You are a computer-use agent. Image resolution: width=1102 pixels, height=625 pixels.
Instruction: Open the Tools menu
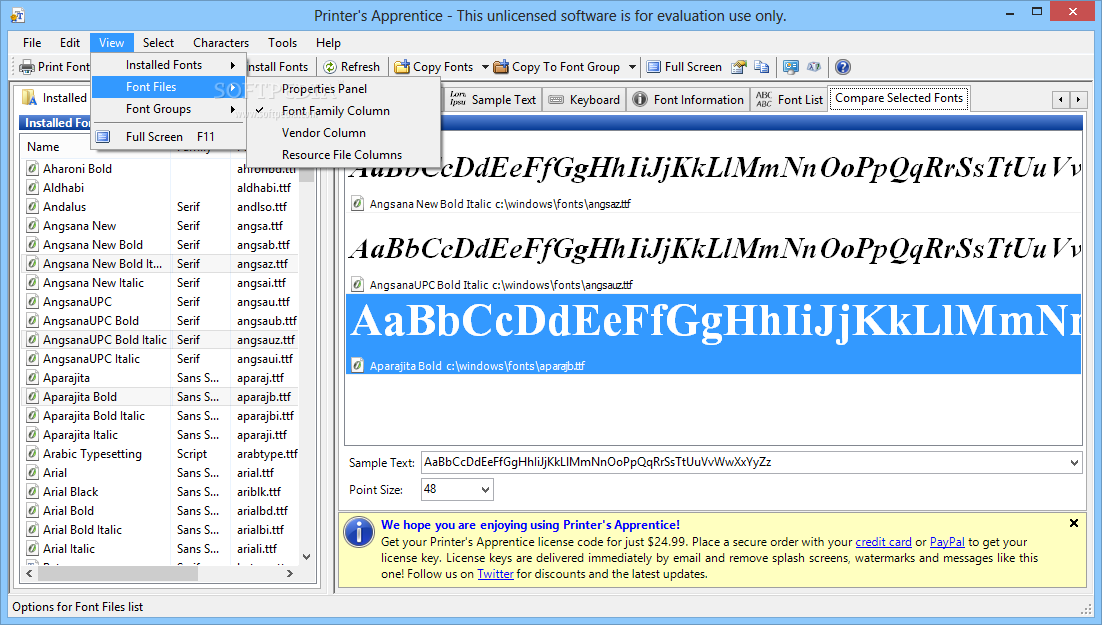coord(283,43)
